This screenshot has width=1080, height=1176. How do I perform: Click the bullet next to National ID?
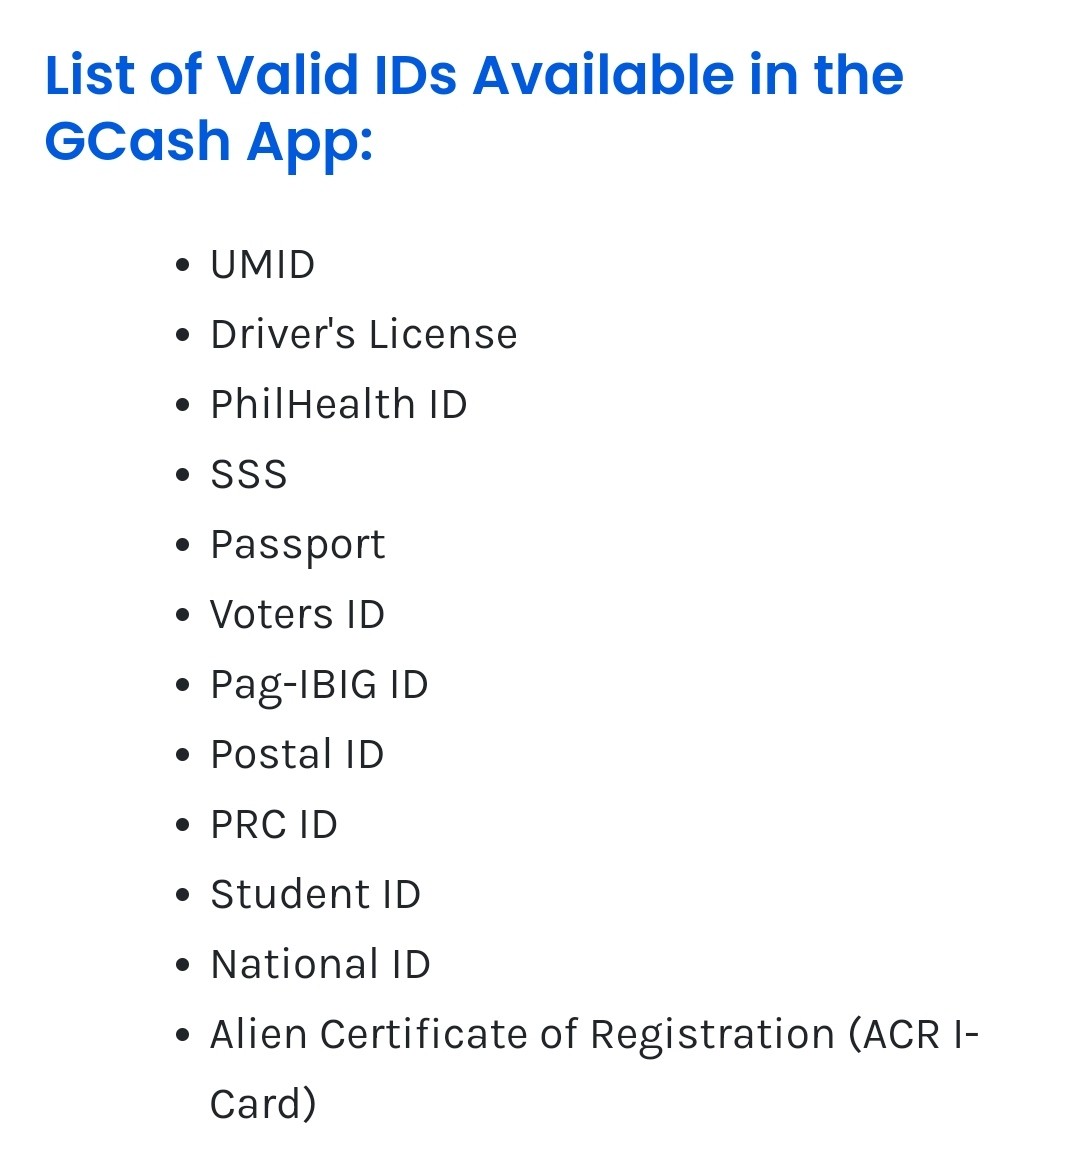pos(182,964)
